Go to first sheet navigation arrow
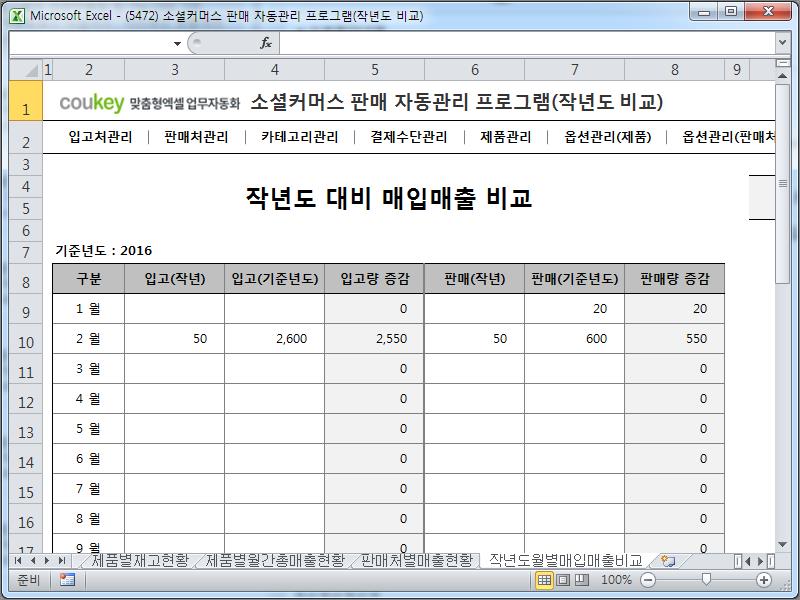800x600 pixels. coord(18,561)
